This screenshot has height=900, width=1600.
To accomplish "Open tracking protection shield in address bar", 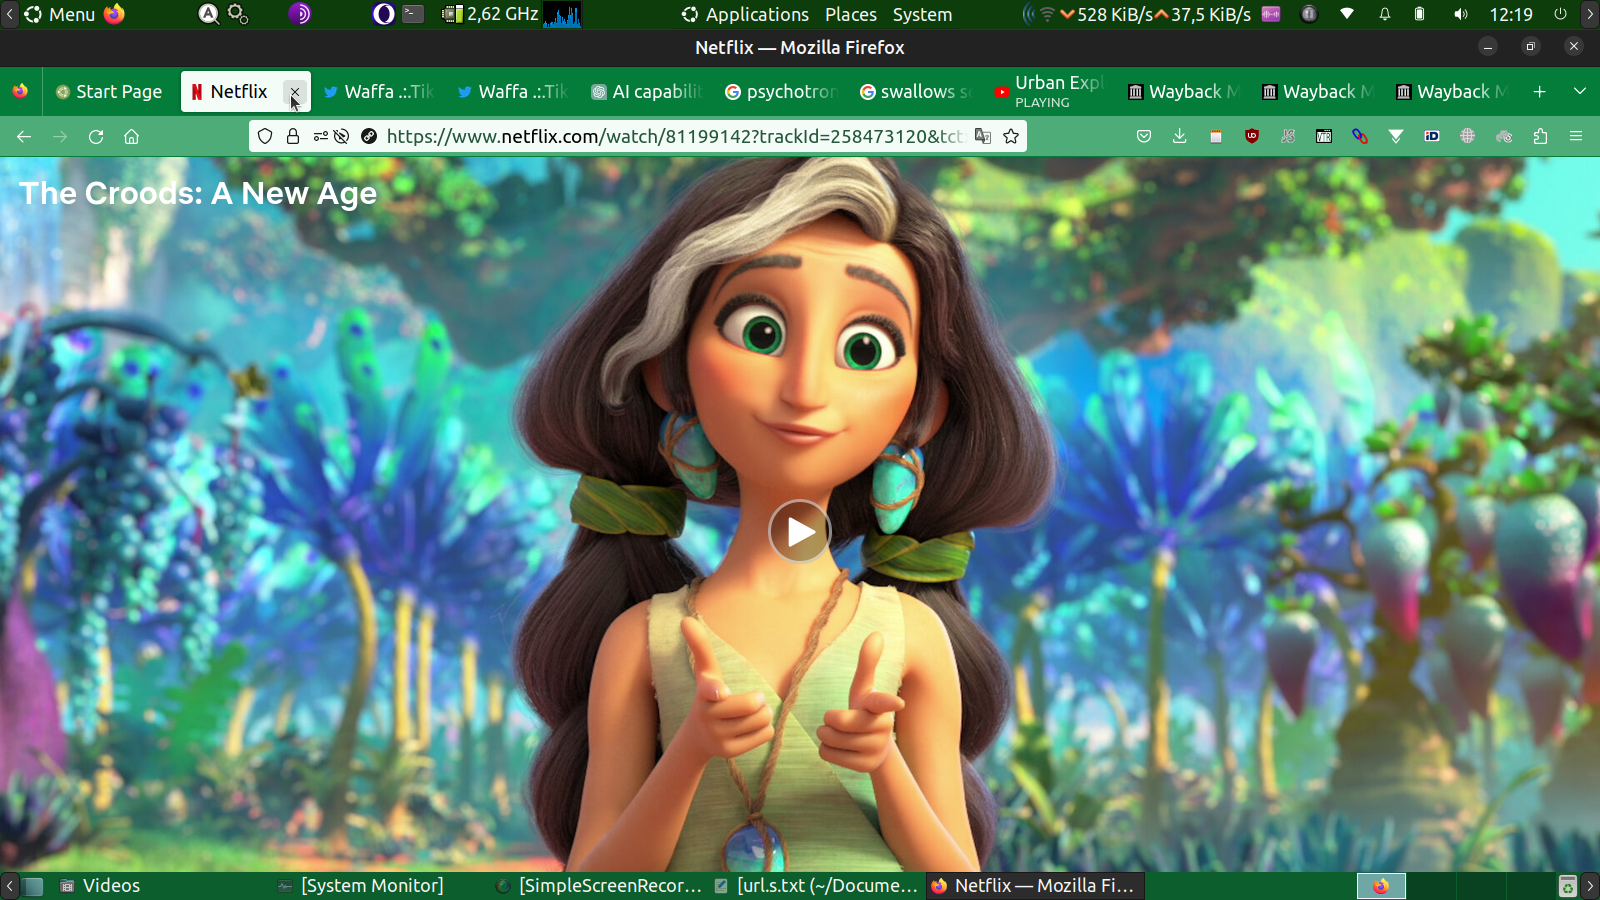I will pos(265,136).
